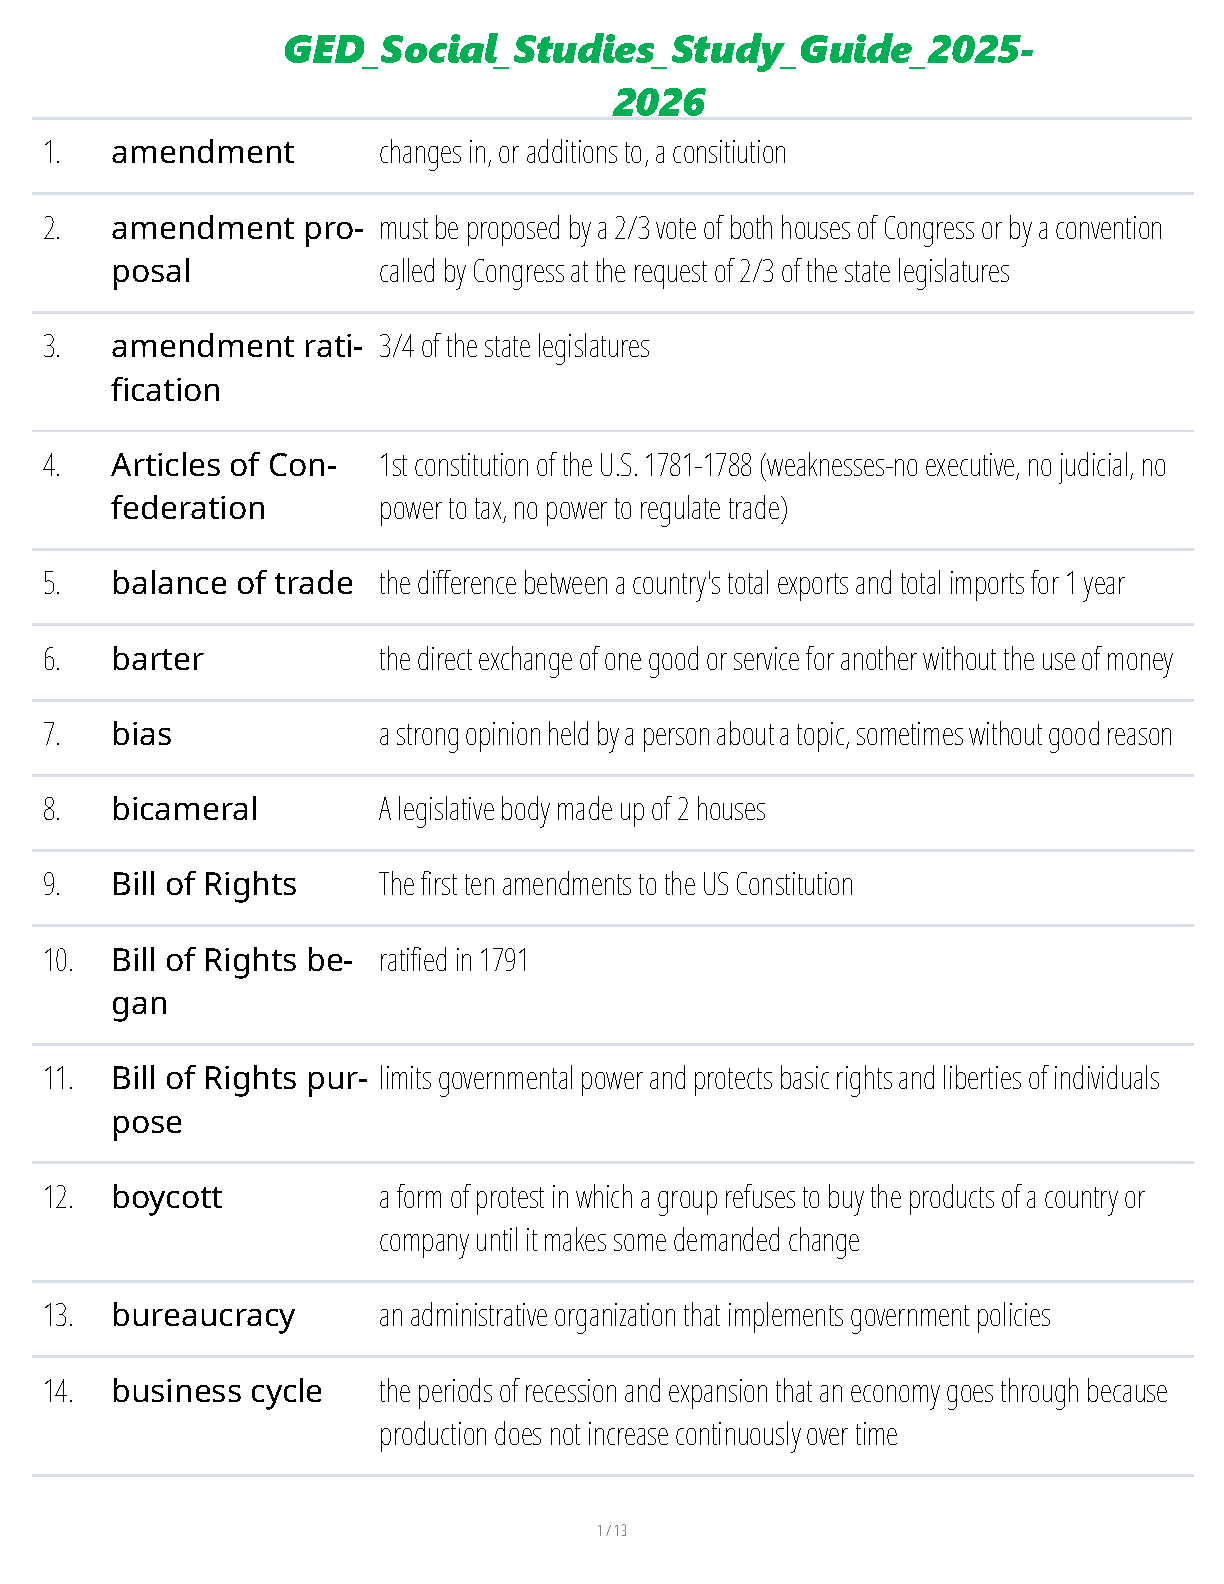Click the 'amendment proposal' term
Viewport: 1224px width, 1584px height.
coord(237,250)
